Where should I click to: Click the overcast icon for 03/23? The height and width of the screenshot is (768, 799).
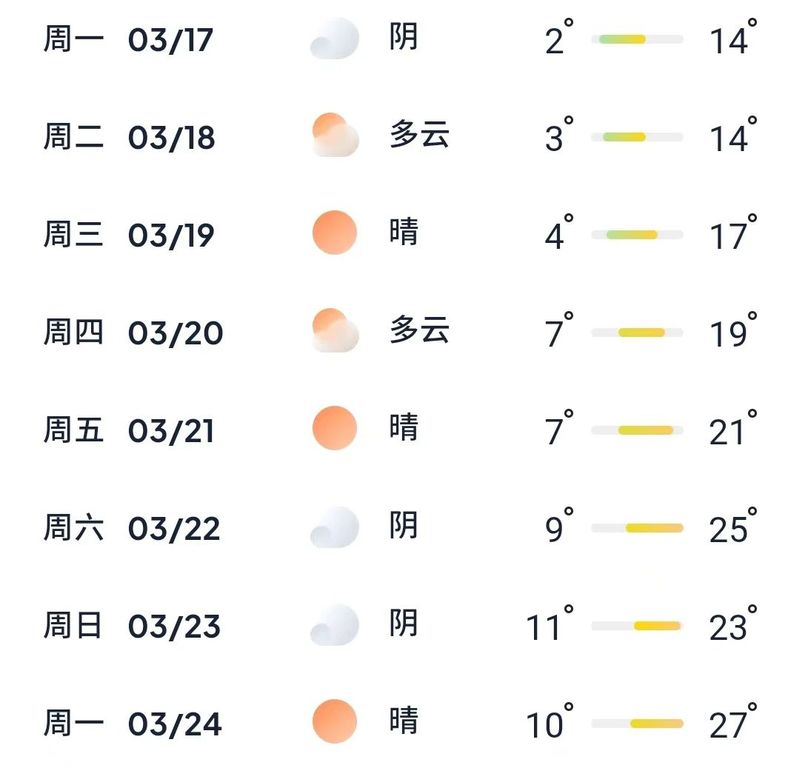click(335, 625)
